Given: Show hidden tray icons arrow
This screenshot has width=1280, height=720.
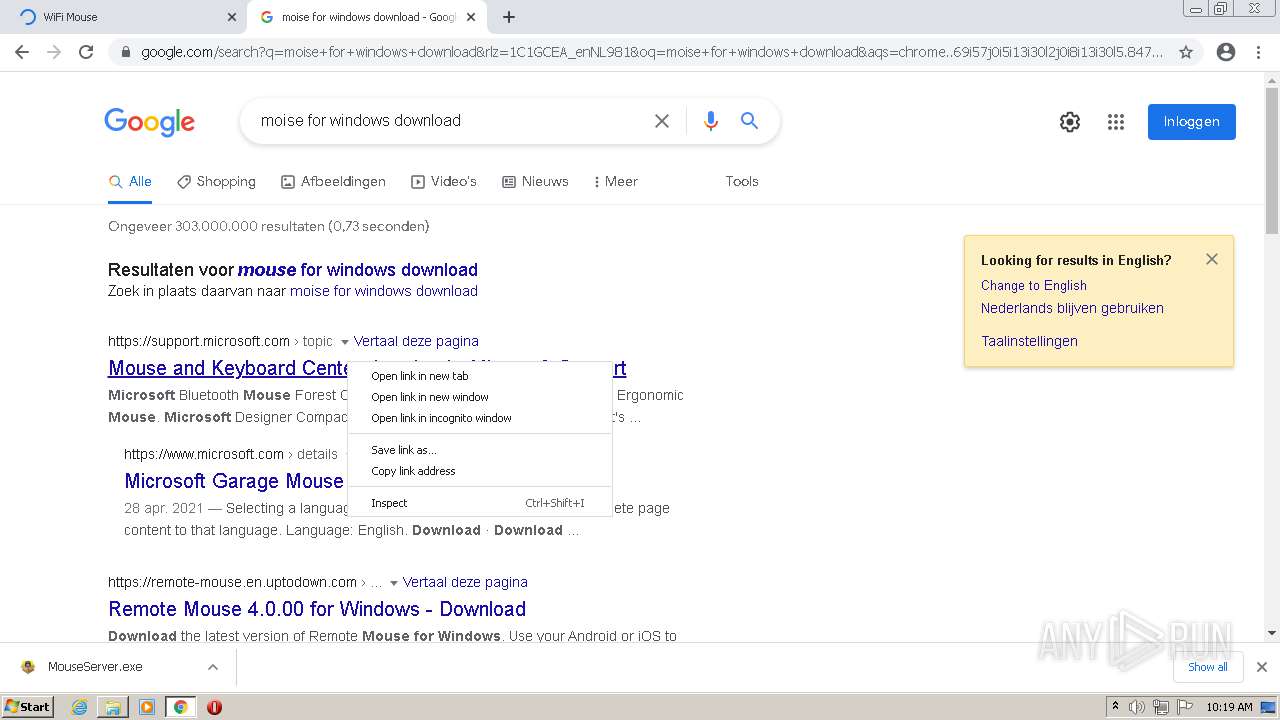Looking at the screenshot, I should (x=1115, y=707).
